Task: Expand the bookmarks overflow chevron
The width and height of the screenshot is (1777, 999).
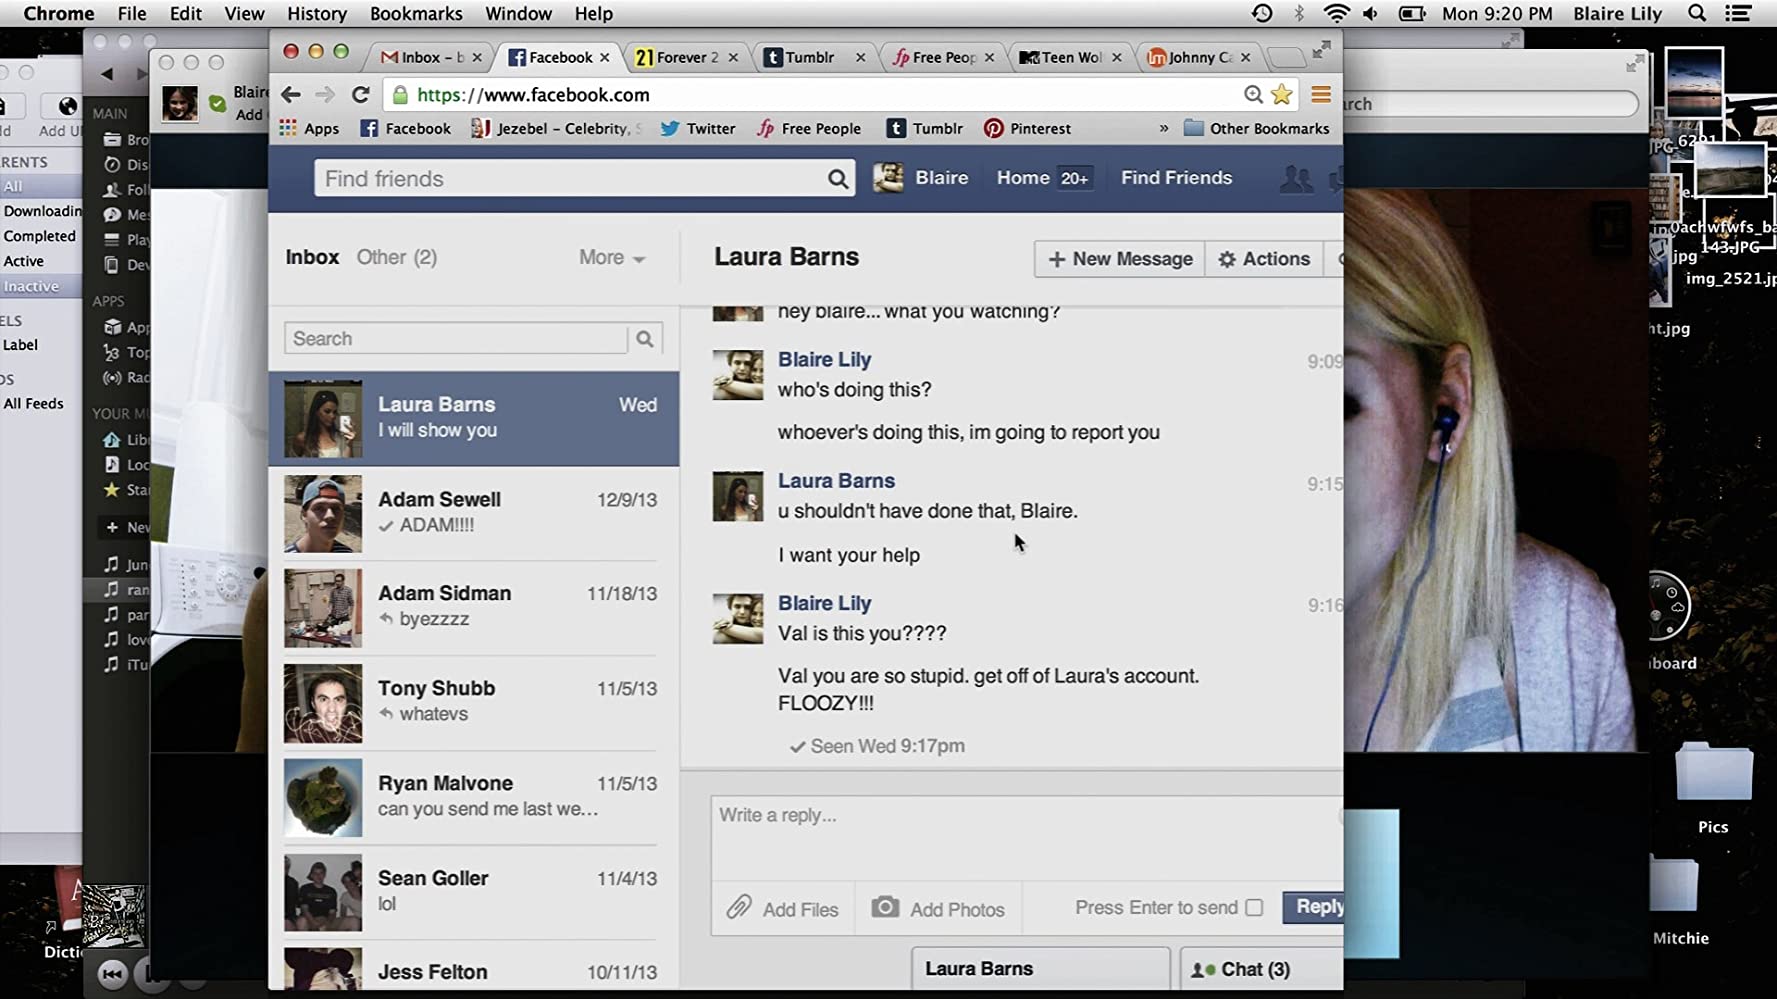Action: pos(1163,129)
